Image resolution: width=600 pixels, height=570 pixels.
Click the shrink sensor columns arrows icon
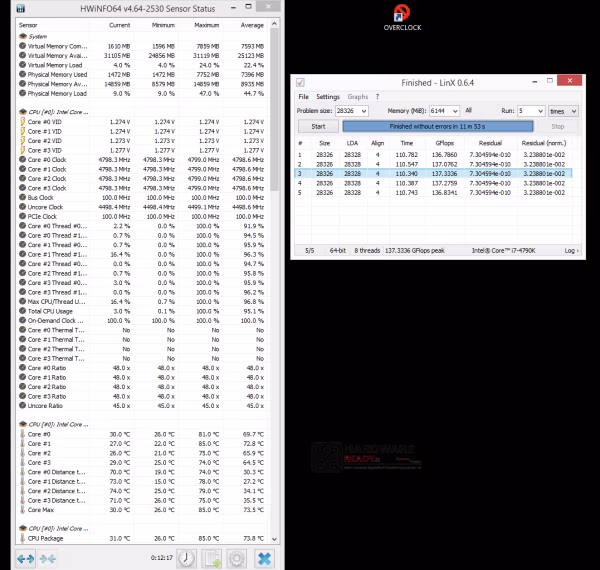pyautogui.click(x=47, y=559)
